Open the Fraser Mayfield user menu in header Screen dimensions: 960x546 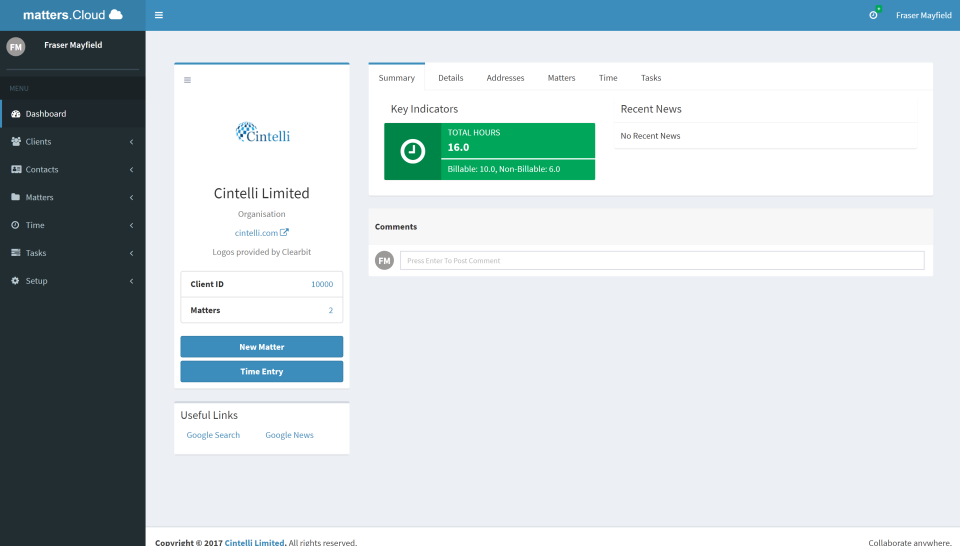pyautogui.click(x=923, y=15)
